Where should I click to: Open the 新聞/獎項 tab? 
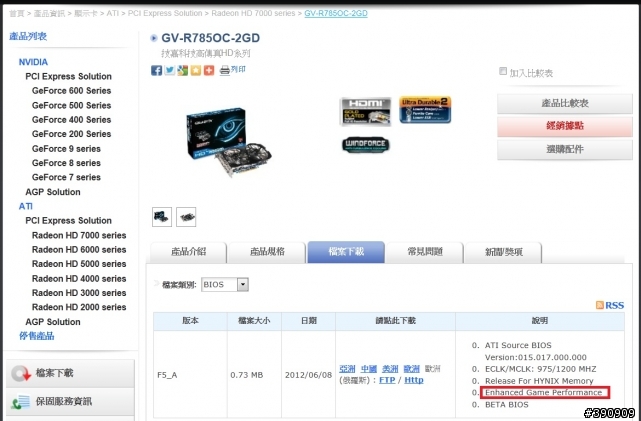click(x=504, y=252)
